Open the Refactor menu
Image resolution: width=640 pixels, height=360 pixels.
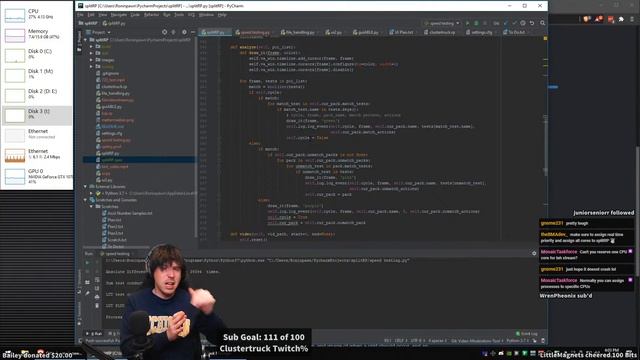point(151,15)
